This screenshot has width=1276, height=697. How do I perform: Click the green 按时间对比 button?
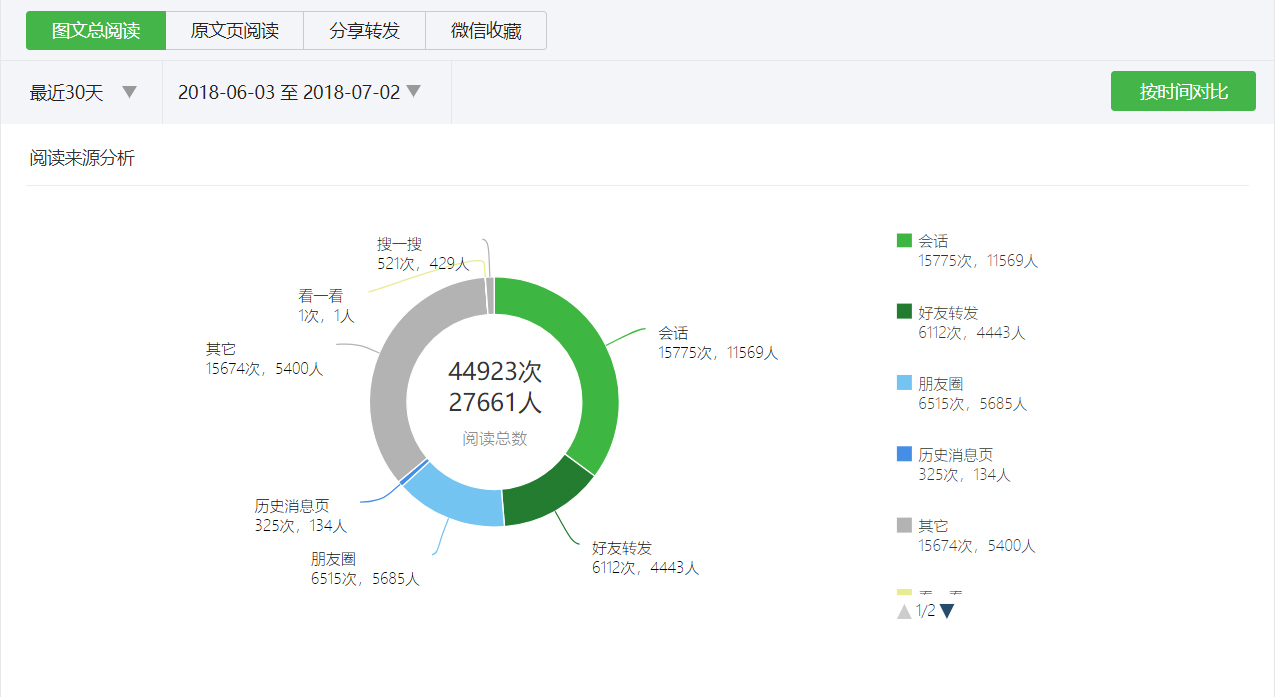[1182, 90]
